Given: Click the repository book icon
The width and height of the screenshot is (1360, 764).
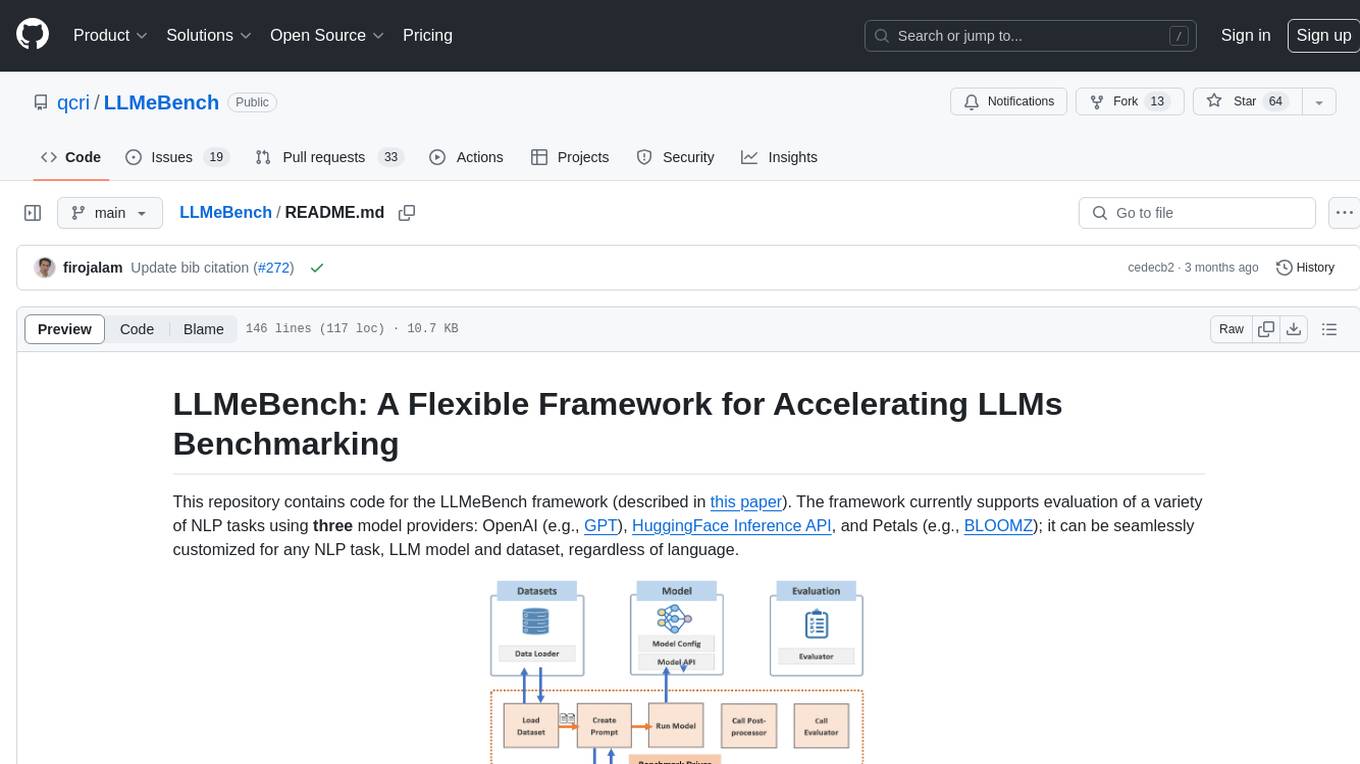Looking at the screenshot, I should [41, 102].
